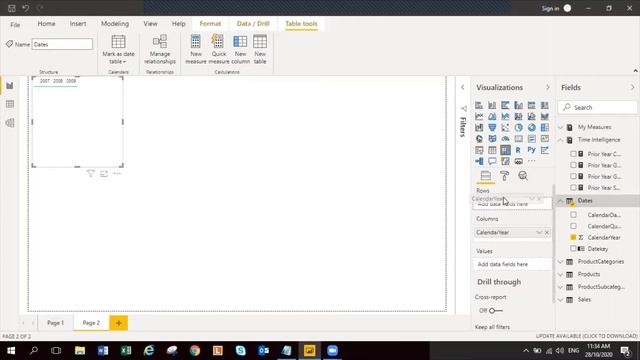Open the Data / Drill tab
The height and width of the screenshot is (360, 640).
coord(253,24)
